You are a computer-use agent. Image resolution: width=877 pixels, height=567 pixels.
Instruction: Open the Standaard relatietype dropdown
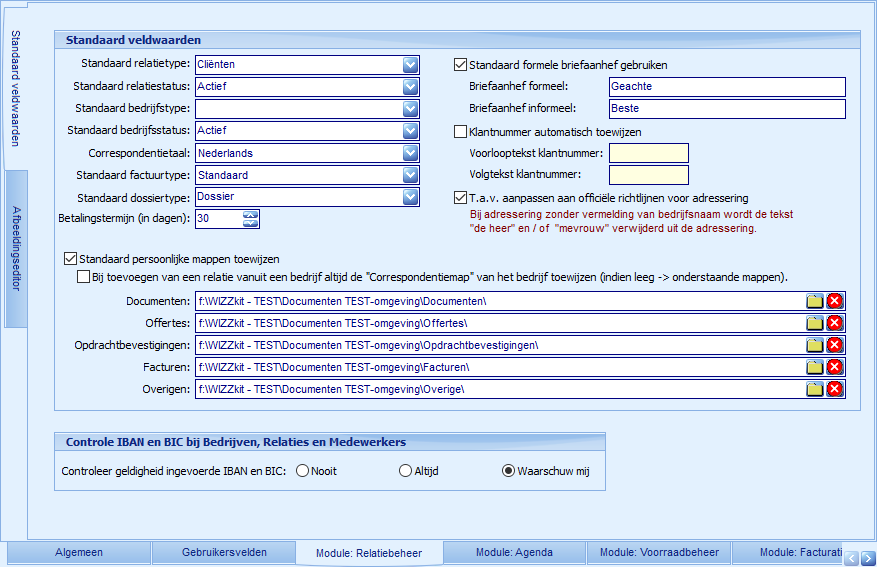tap(410, 65)
